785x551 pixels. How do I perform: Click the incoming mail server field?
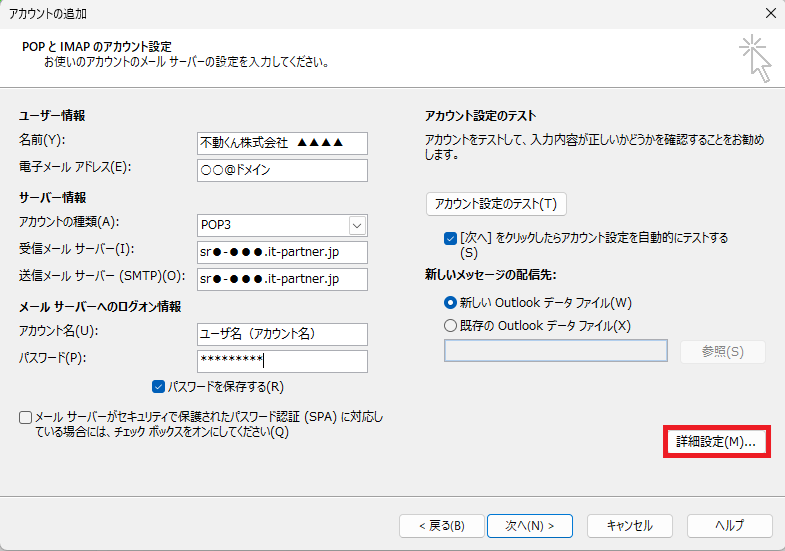coord(282,251)
